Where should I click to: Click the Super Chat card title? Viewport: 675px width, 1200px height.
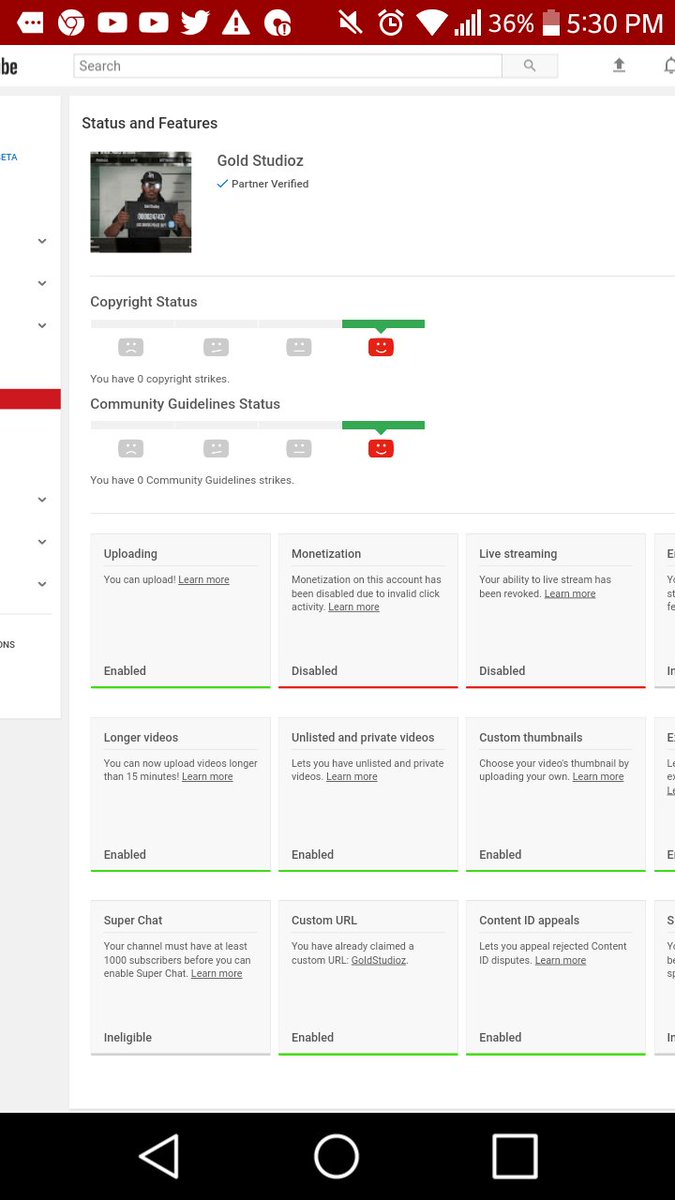[x=133, y=921]
